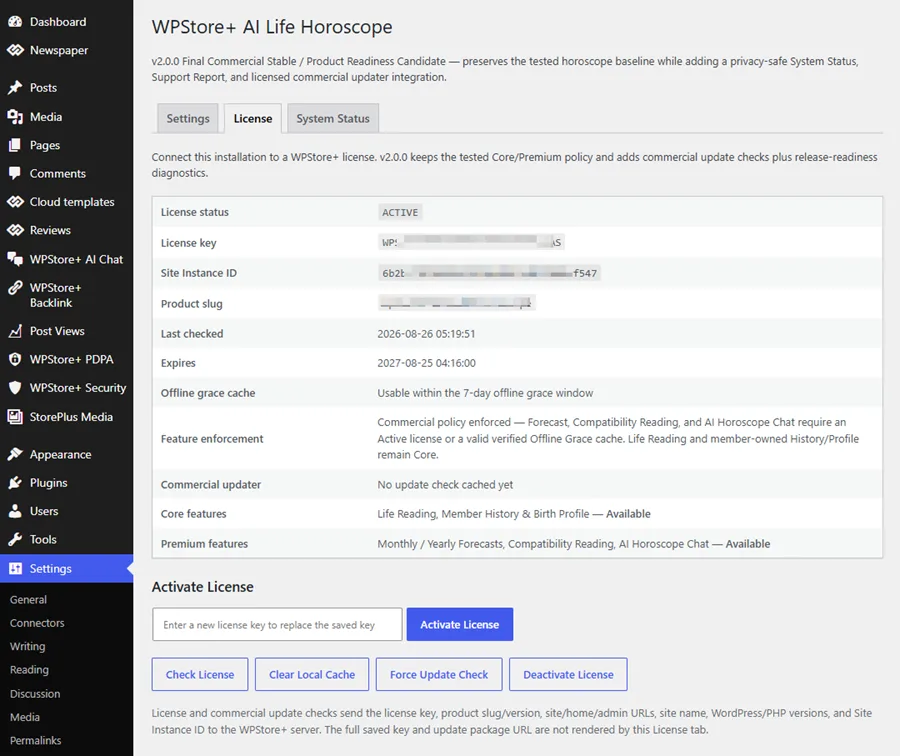Viewport: 900px width, 756px height.
Task: Focus the new license key input field
Action: (277, 625)
